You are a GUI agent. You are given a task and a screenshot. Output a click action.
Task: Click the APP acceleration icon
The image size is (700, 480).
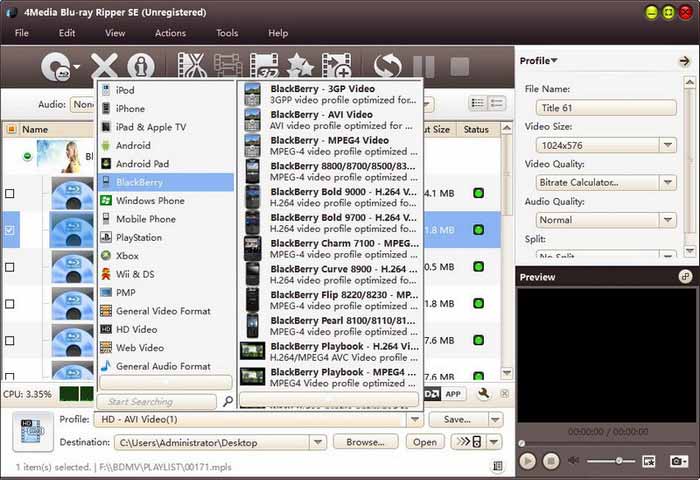(453, 394)
